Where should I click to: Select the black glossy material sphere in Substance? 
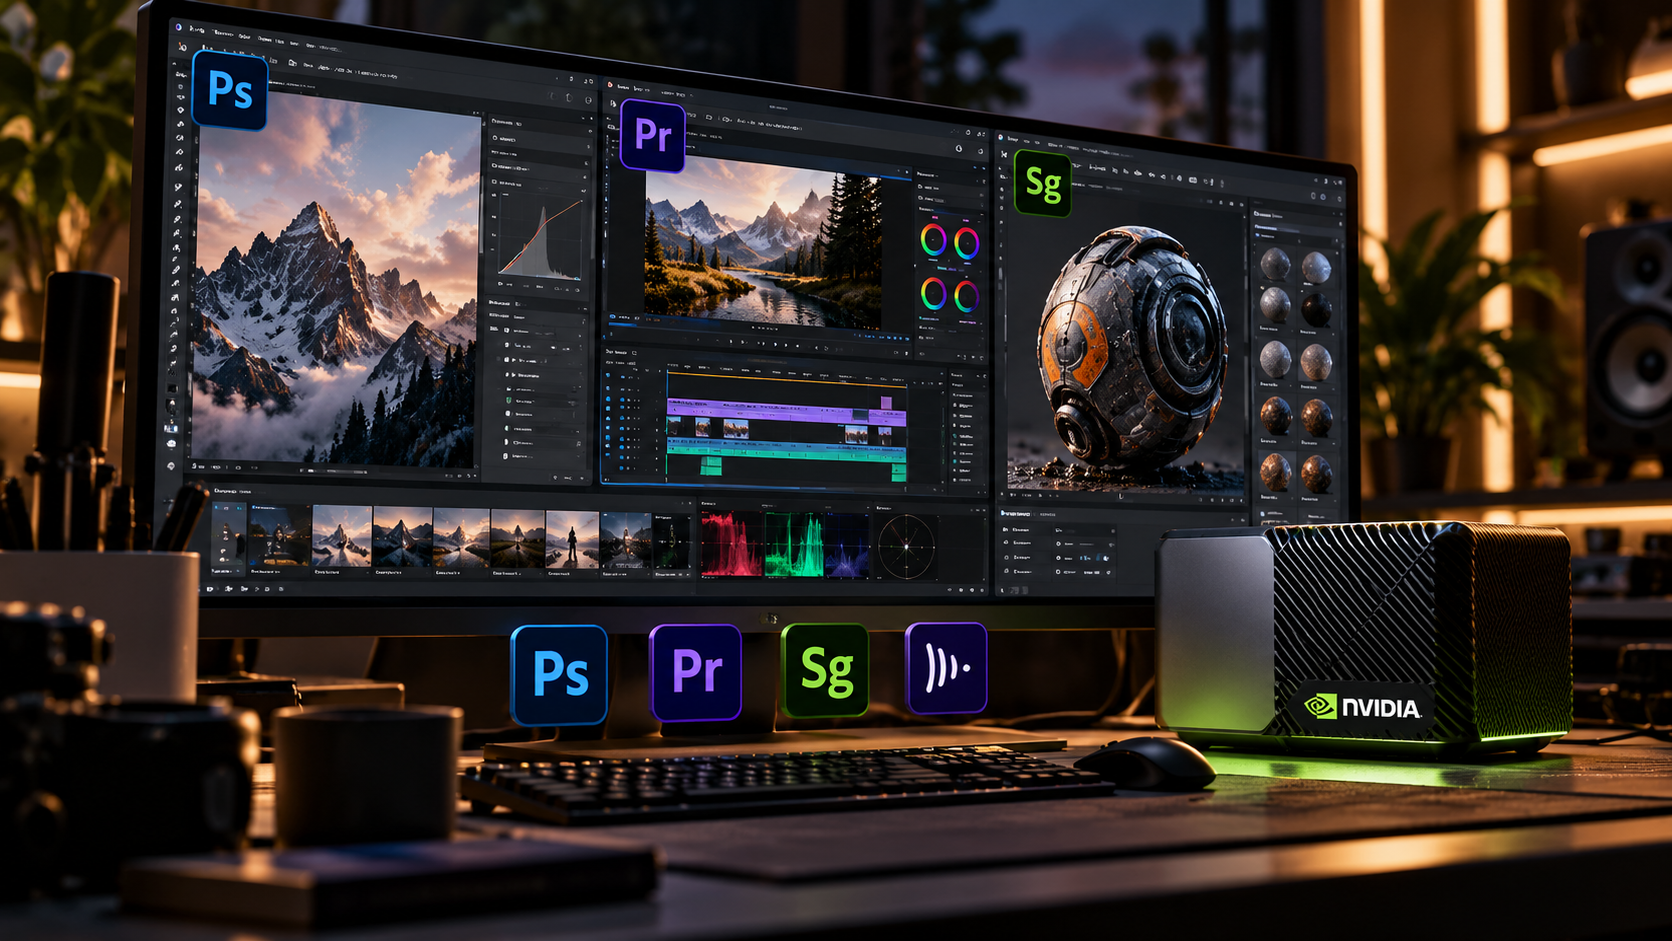(1316, 310)
